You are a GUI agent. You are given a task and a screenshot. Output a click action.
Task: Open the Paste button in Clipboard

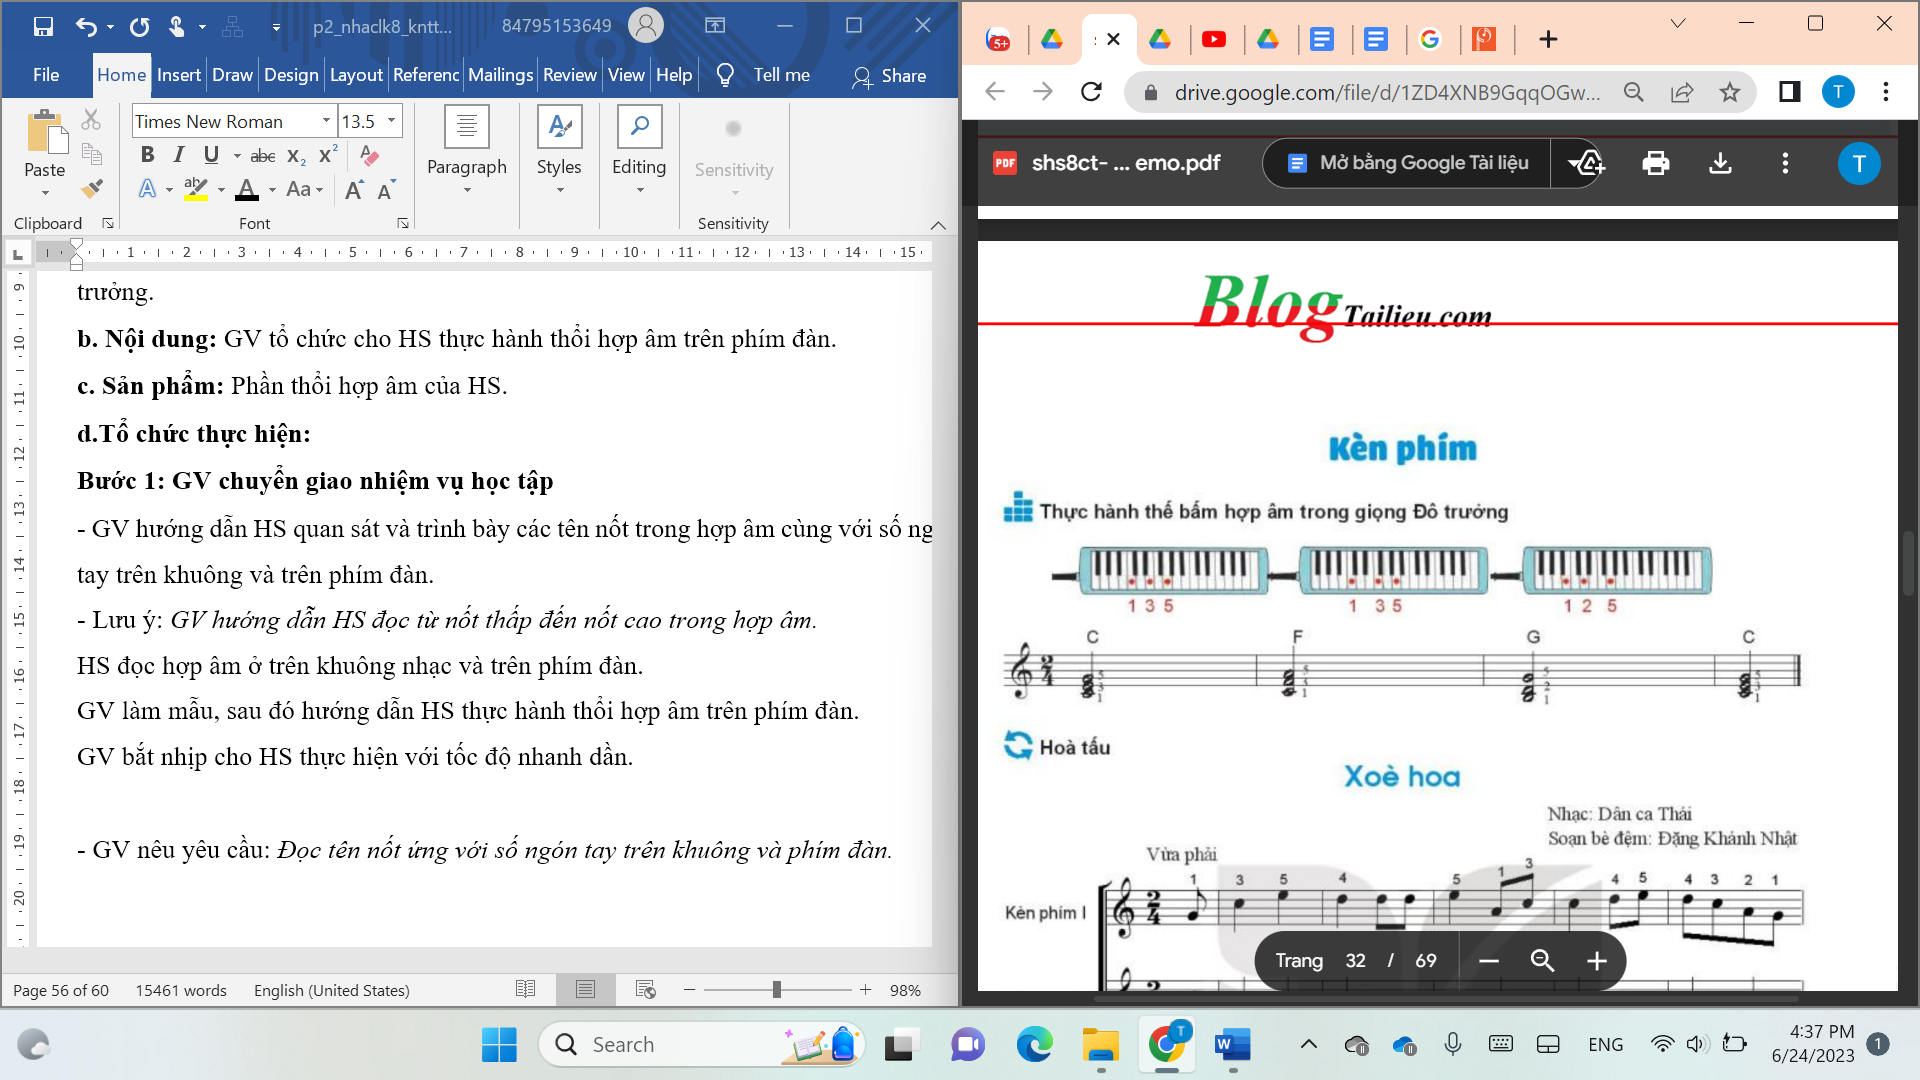point(45,152)
